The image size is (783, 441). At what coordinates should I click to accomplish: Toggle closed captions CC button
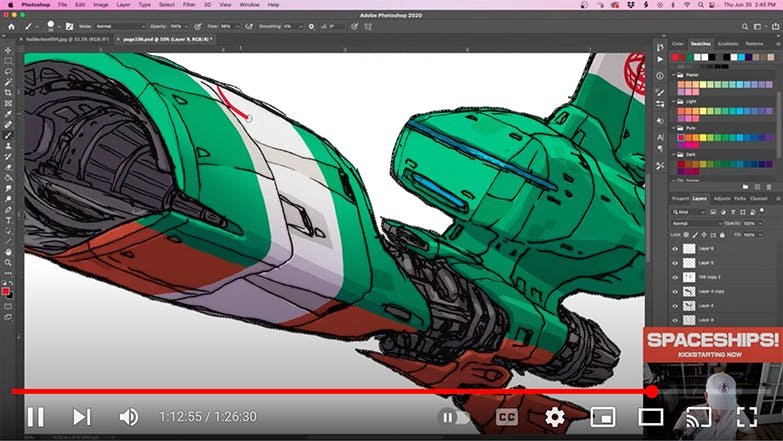coord(506,417)
